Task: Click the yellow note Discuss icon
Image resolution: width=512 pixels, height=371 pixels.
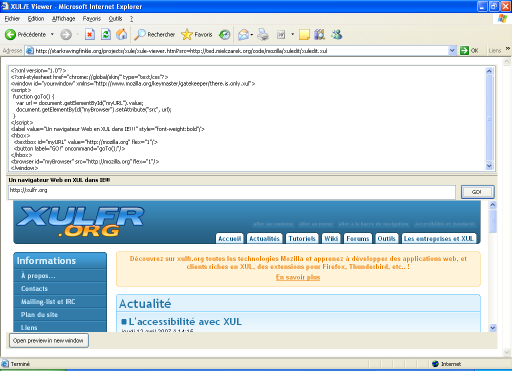Action: click(x=304, y=34)
